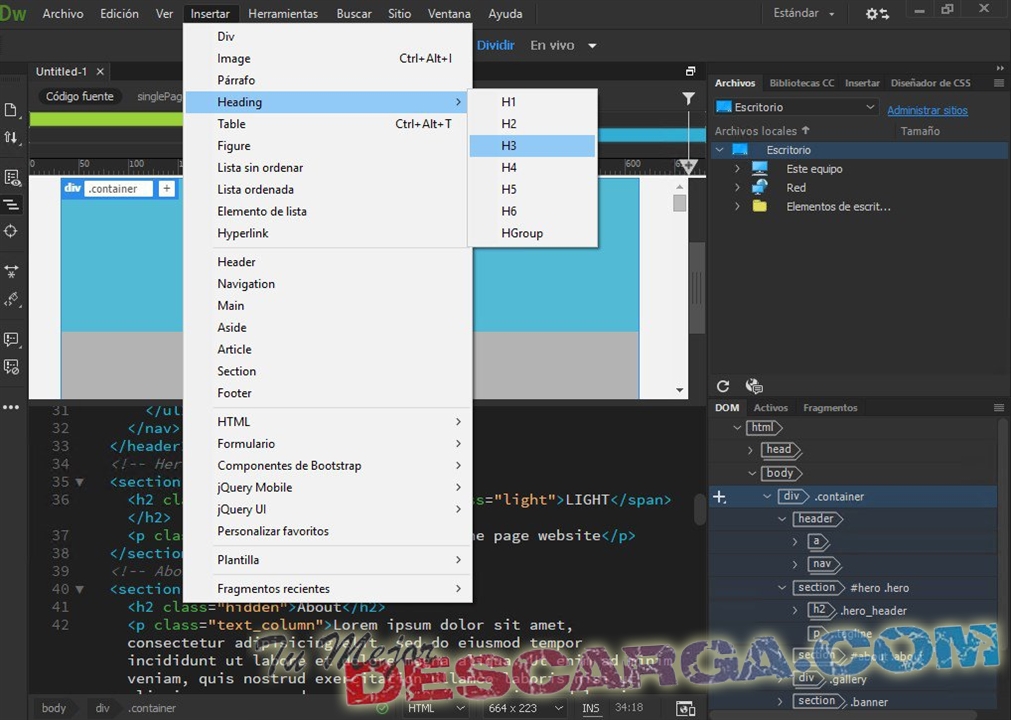Expand the nav node in DOM

795,565
